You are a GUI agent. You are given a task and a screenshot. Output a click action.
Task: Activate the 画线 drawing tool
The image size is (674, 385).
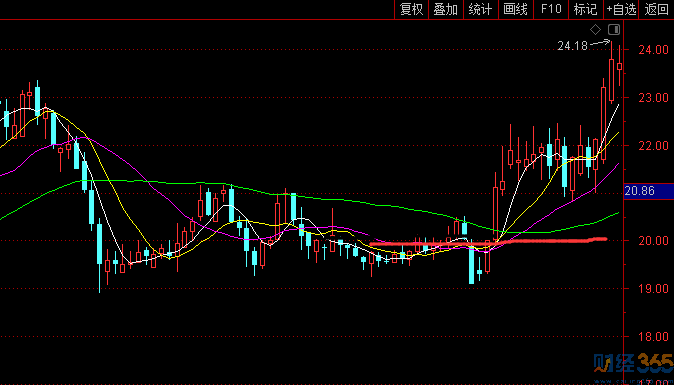516,9
